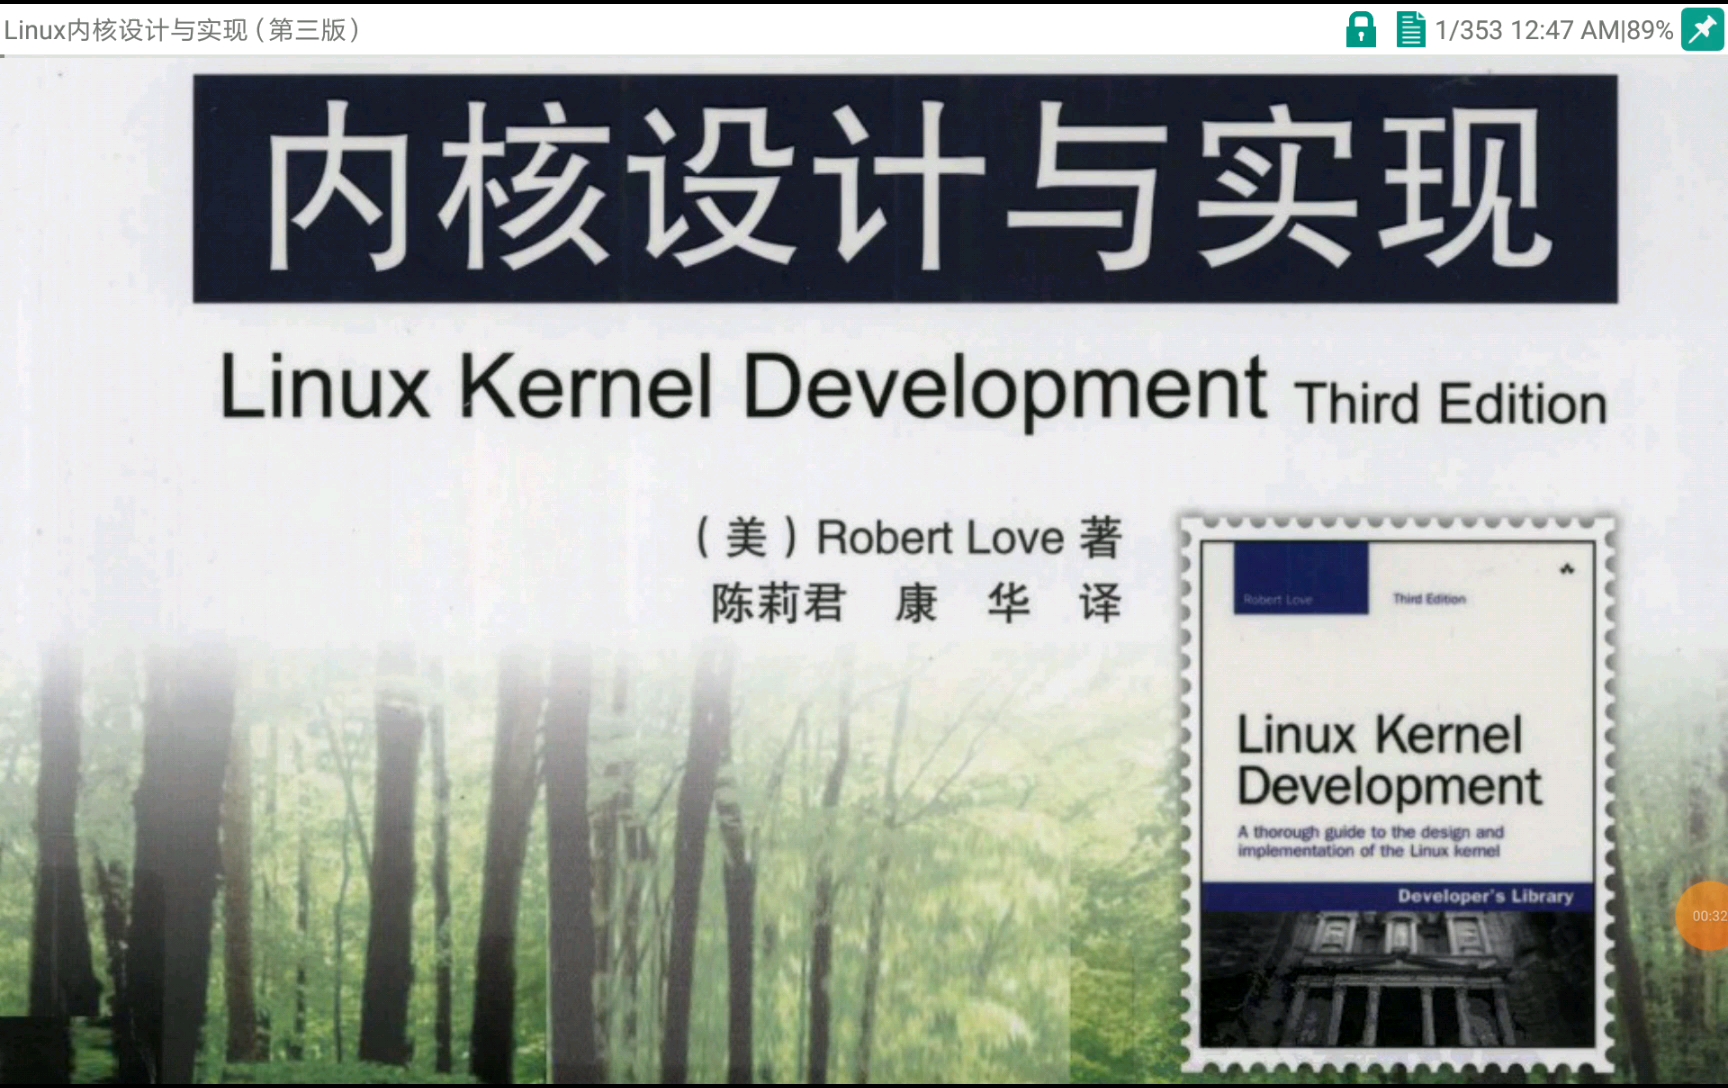Tap the teal lock icon to unlock screen rotation

point(1361,30)
